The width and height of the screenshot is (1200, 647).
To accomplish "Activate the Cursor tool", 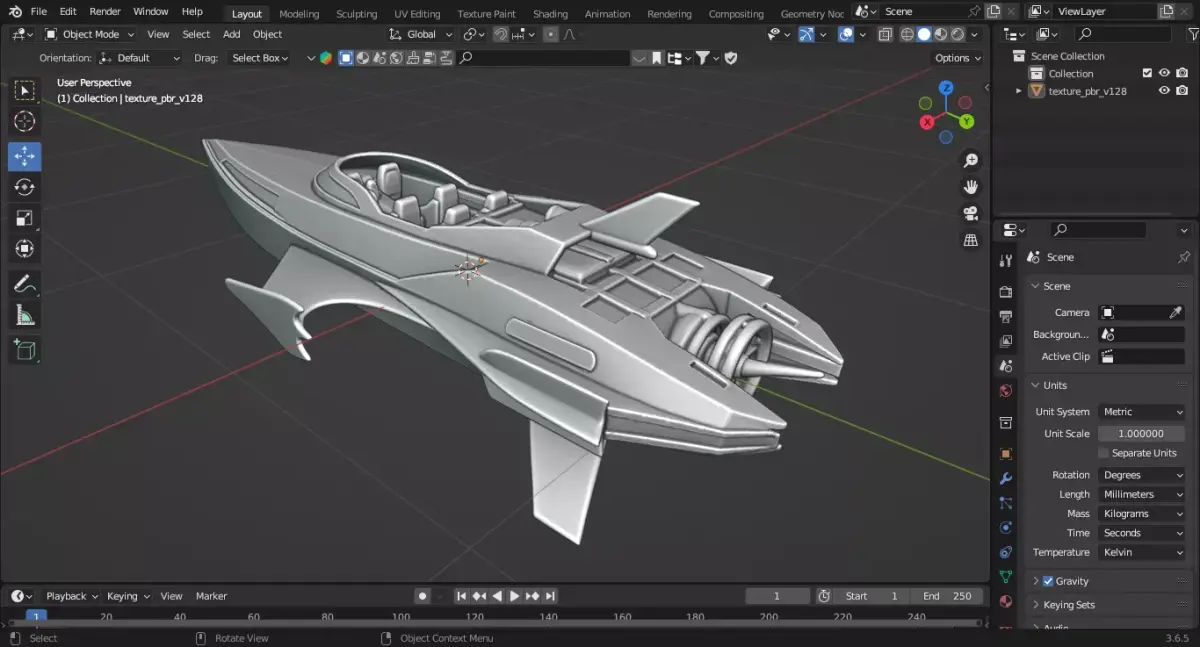I will pyautogui.click(x=25, y=122).
